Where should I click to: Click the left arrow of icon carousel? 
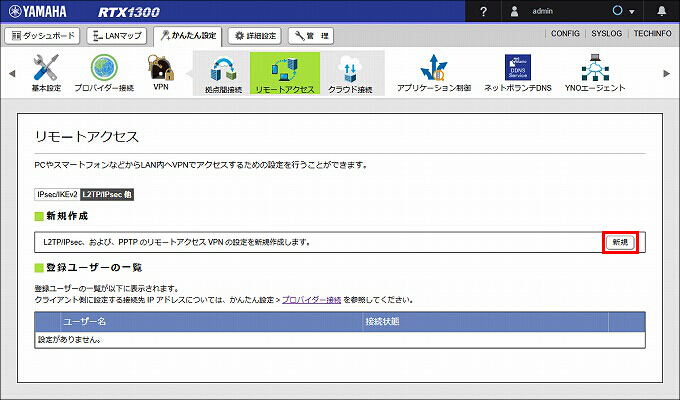[12, 73]
